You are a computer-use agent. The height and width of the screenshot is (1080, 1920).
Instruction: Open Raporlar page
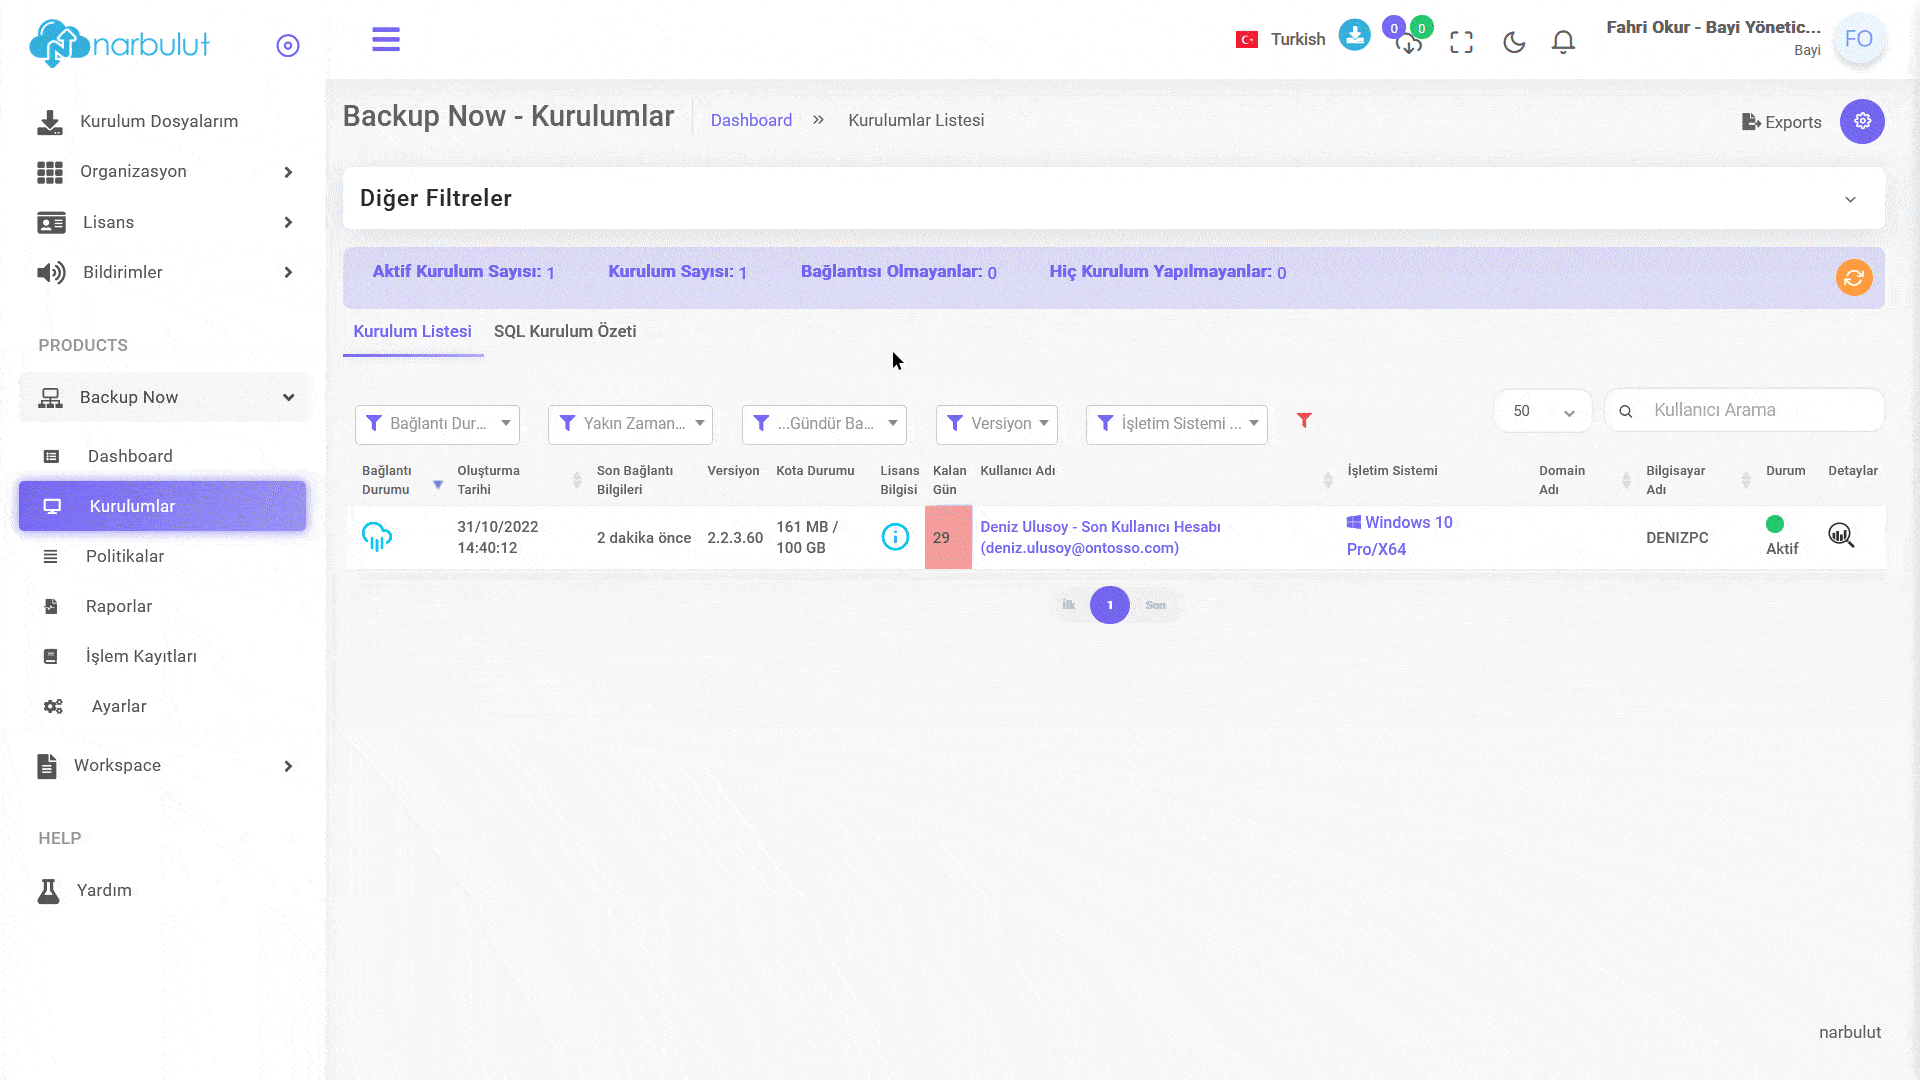[119, 606]
